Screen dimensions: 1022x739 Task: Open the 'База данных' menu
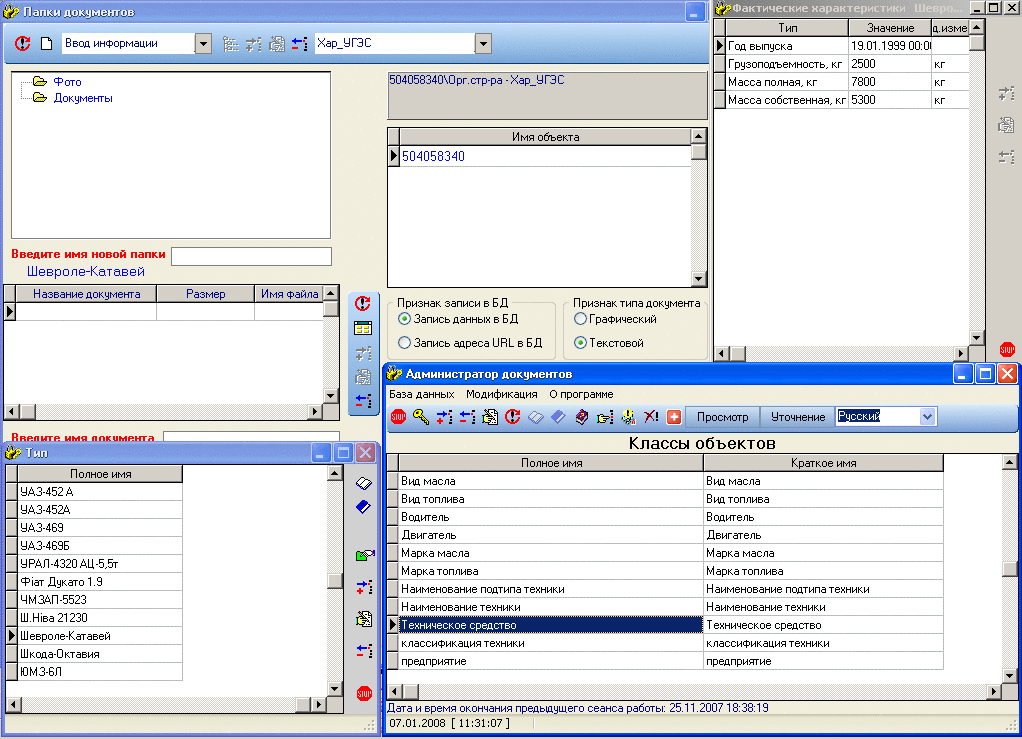coord(422,394)
